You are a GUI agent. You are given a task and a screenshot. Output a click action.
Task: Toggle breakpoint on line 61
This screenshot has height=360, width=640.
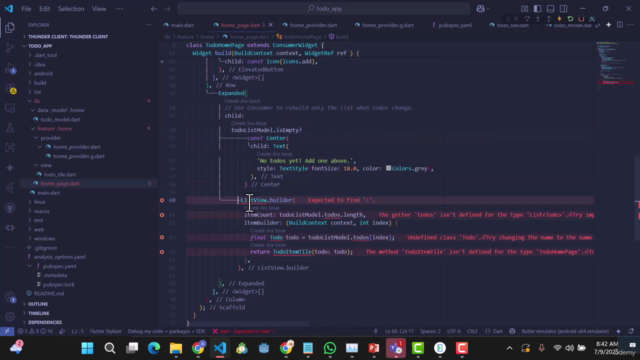click(162, 215)
